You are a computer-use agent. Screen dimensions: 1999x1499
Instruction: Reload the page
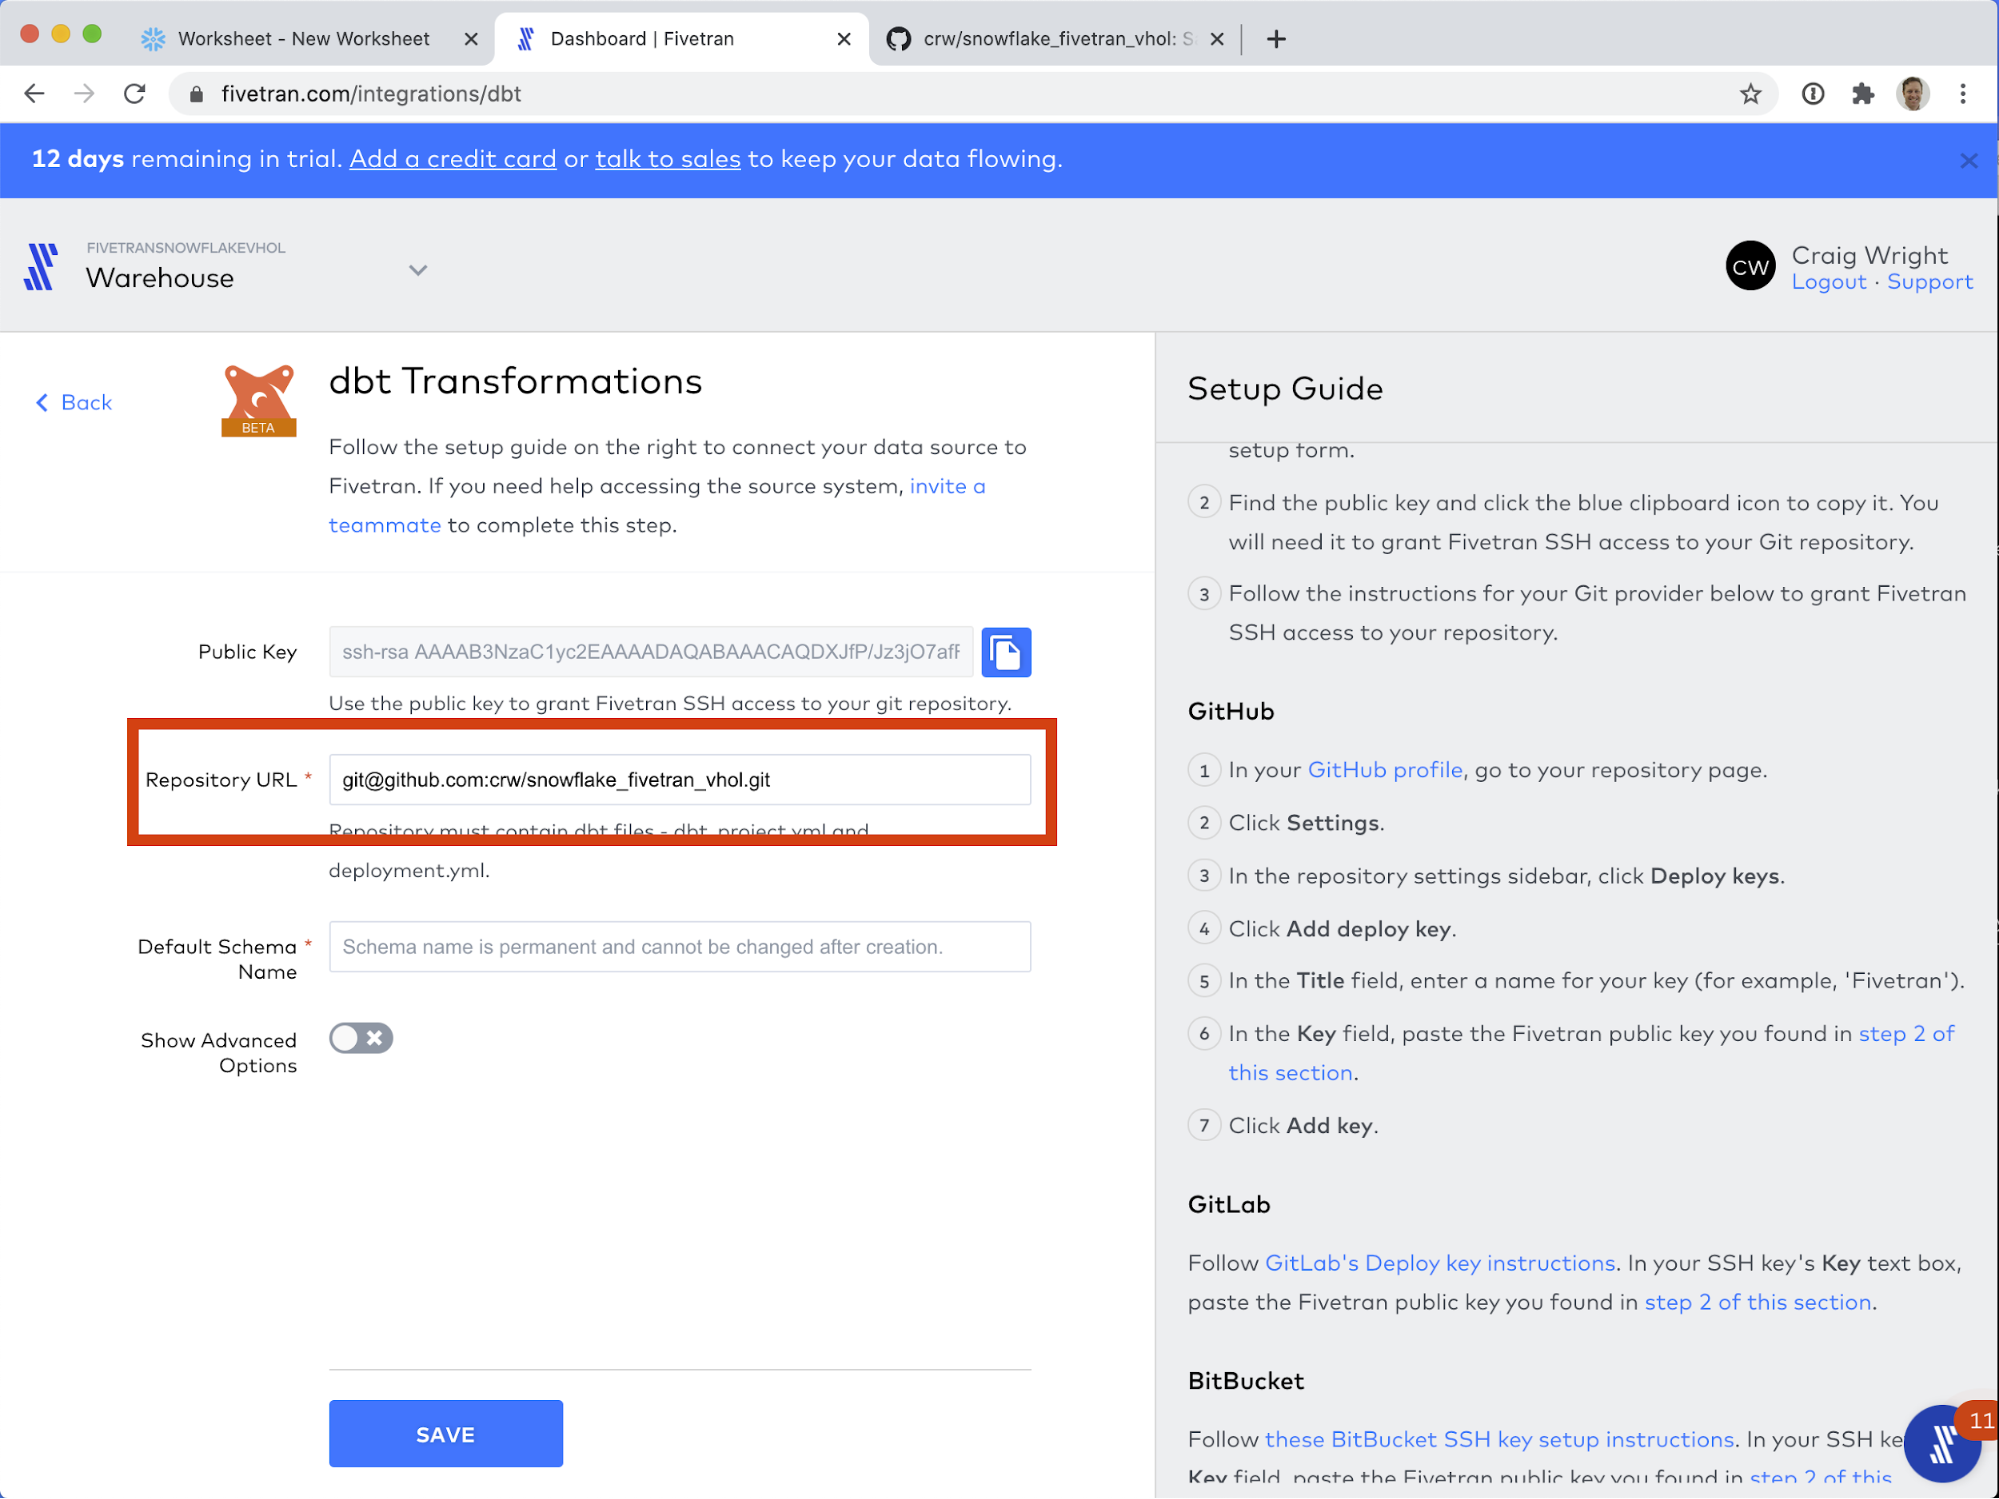(135, 94)
